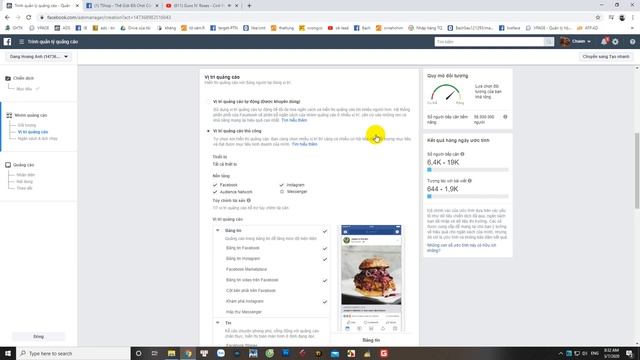The height and width of the screenshot is (360, 640).
Task: Select the Cột bên phải trên Facebook row
Action: click(271, 291)
